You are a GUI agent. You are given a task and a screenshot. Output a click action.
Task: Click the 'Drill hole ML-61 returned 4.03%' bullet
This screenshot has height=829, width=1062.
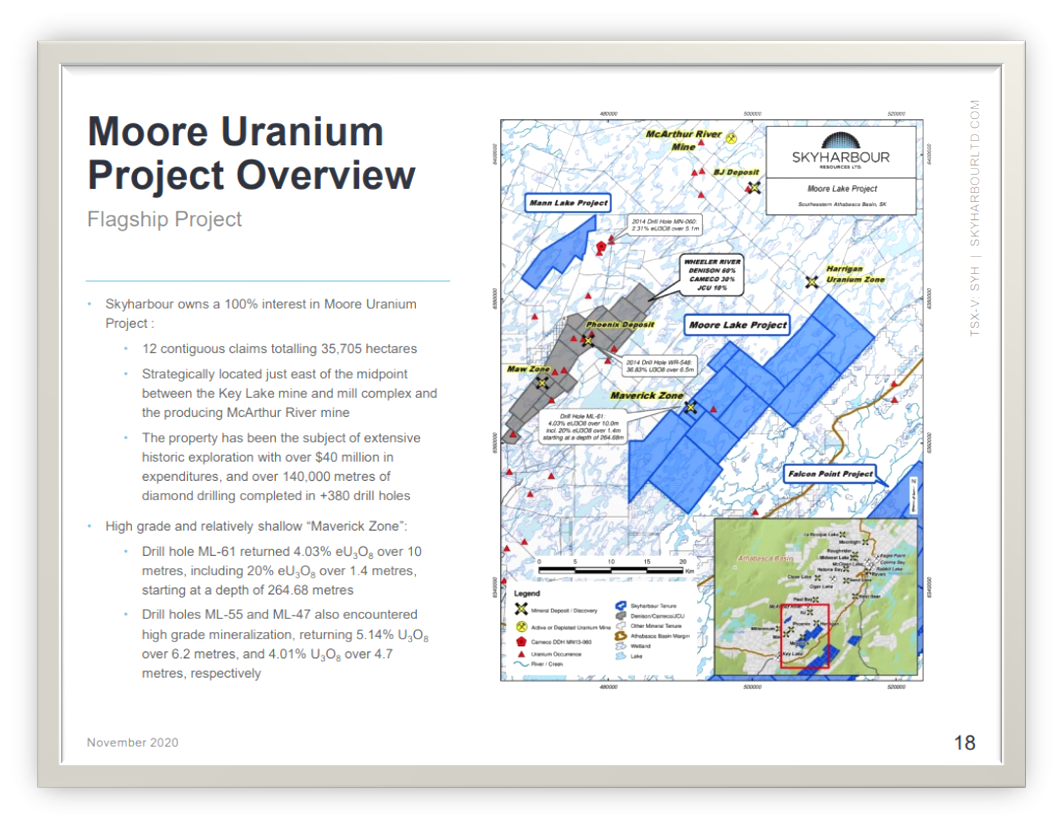pos(282,571)
